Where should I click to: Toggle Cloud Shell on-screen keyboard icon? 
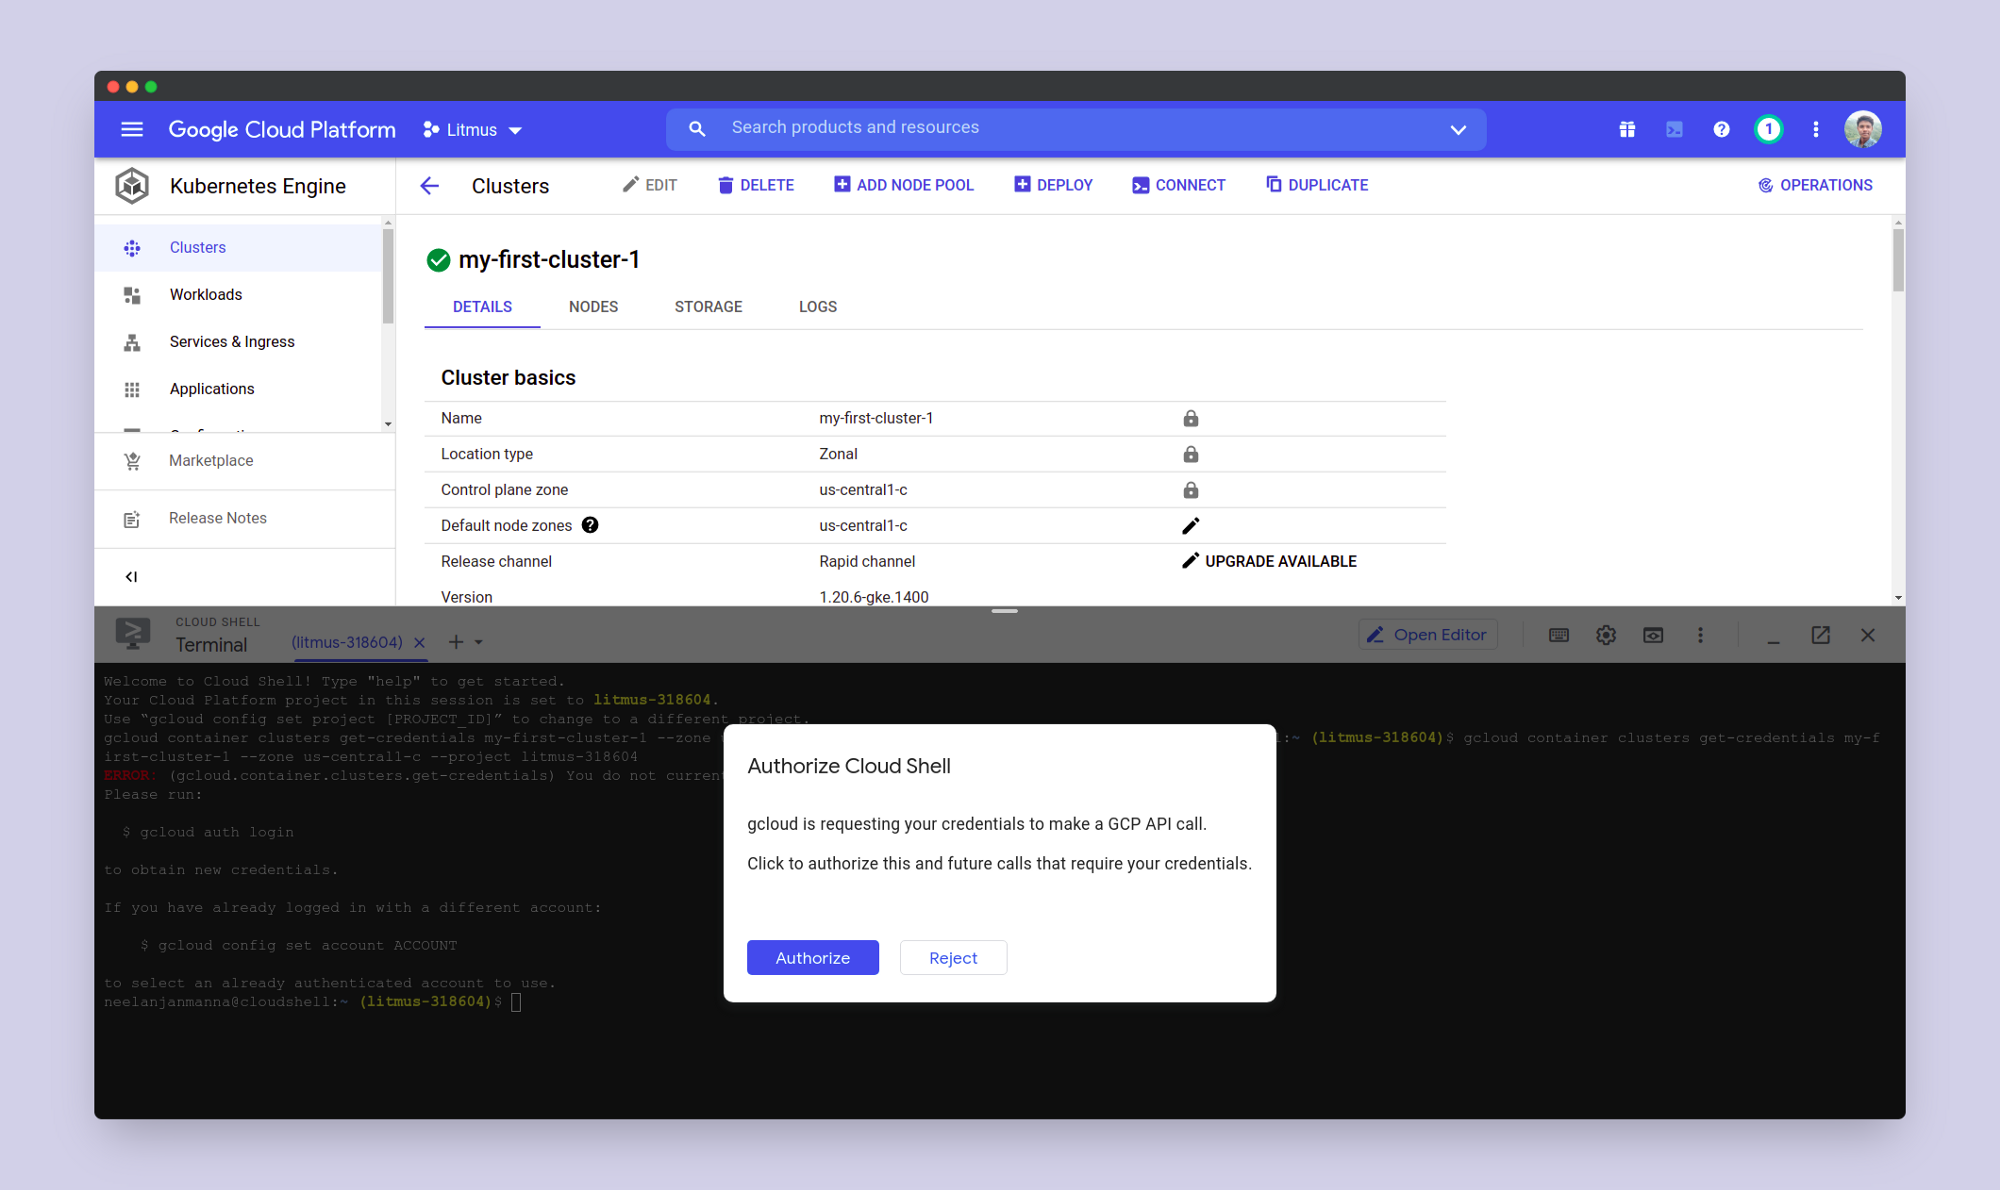tap(1558, 635)
